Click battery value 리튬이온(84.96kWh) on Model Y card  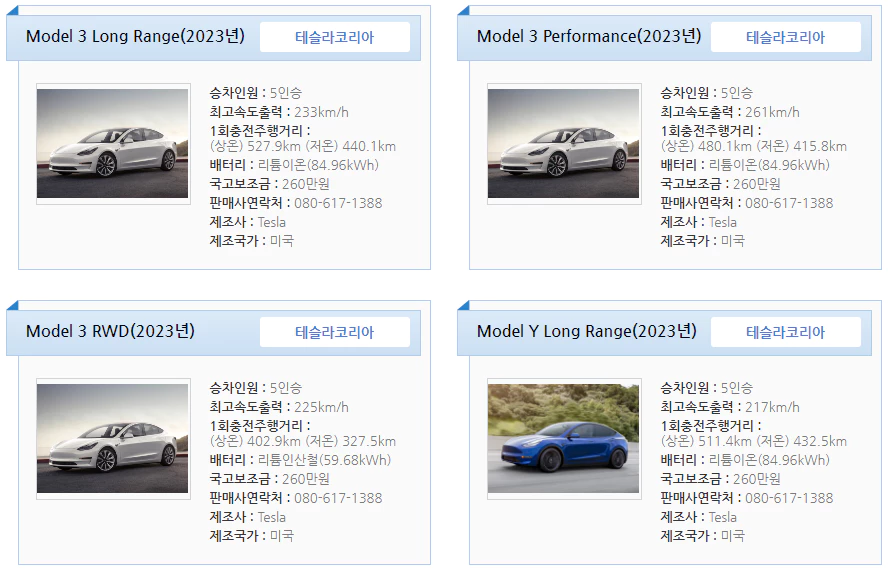(x=769, y=460)
